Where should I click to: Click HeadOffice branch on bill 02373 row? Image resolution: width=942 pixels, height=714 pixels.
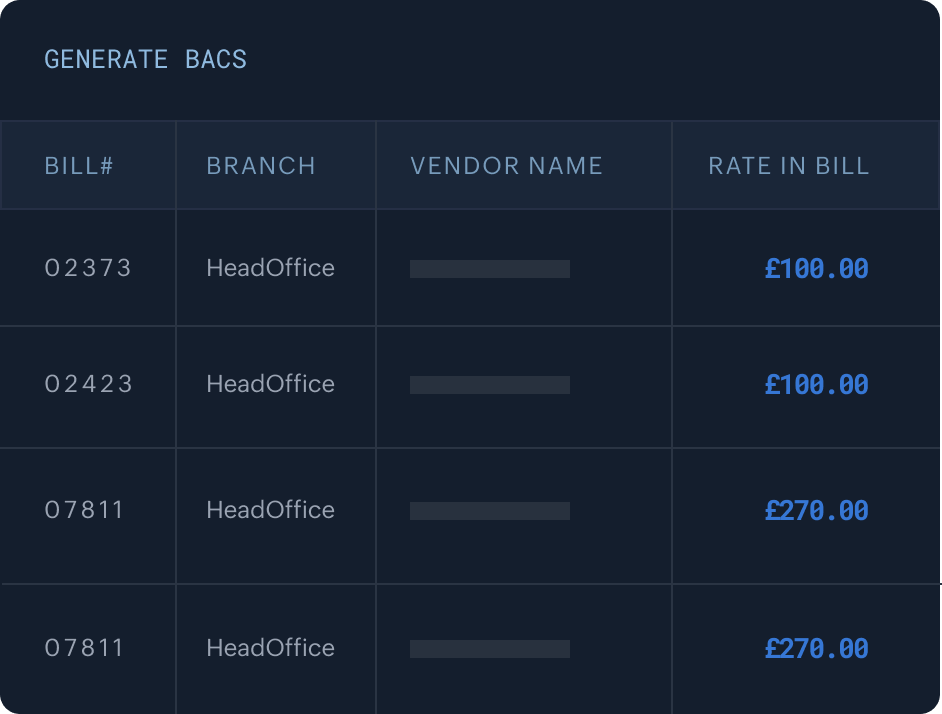click(x=270, y=268)
